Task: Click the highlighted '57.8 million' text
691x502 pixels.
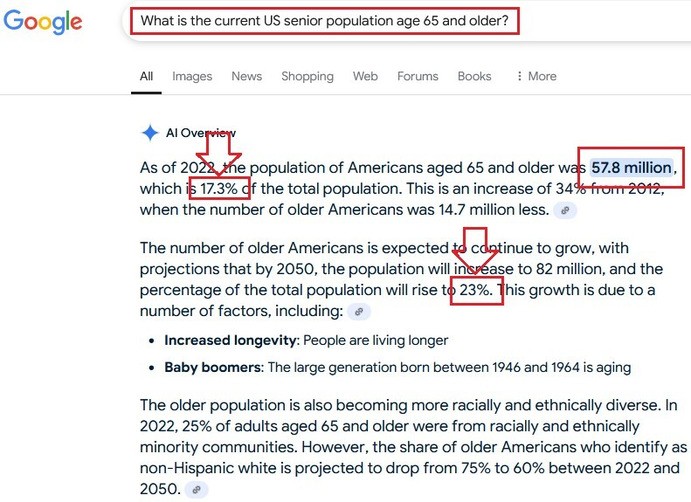Action: (632, 167)
